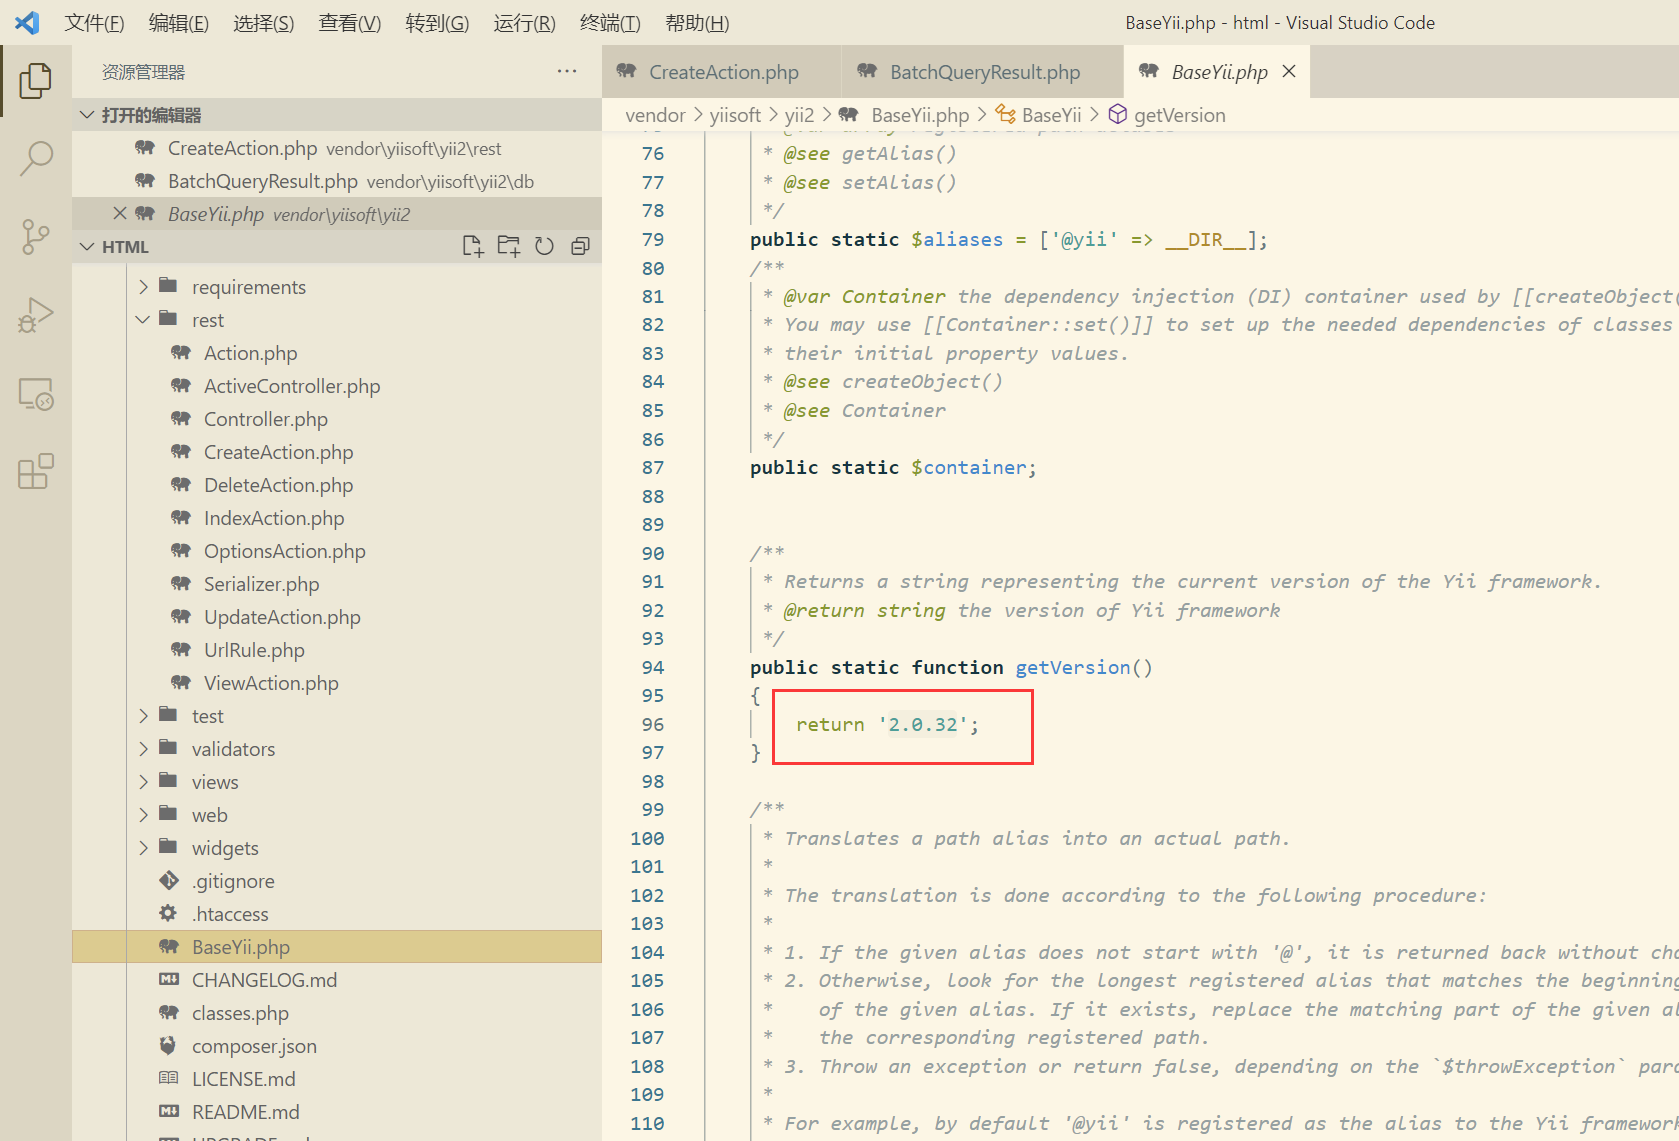Open the 转到(G) menu
Viewport: 1679px width, 1141px height.
[x=437, y=22]
